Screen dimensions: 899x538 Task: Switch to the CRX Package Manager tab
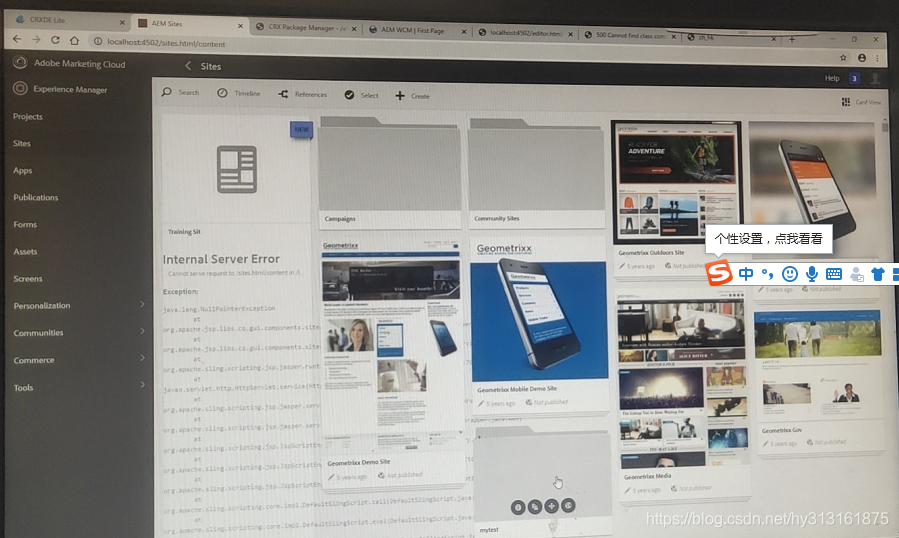[306, 27]
